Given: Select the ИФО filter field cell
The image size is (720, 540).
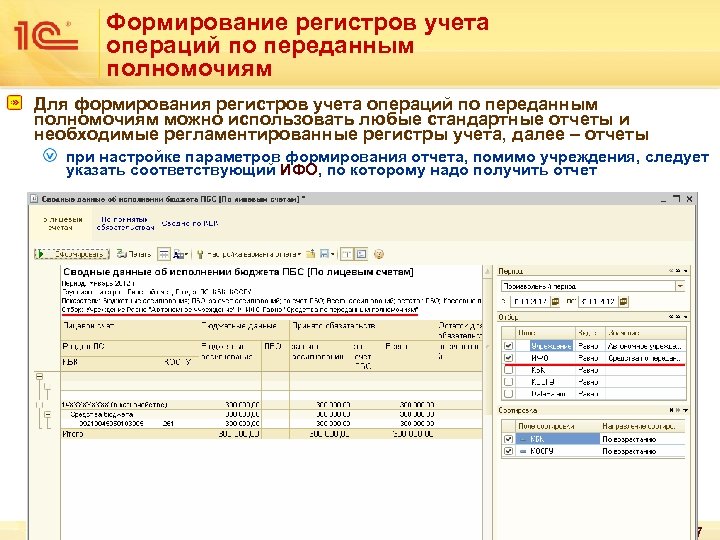Looking at the screenshot, I should (545, 358).
